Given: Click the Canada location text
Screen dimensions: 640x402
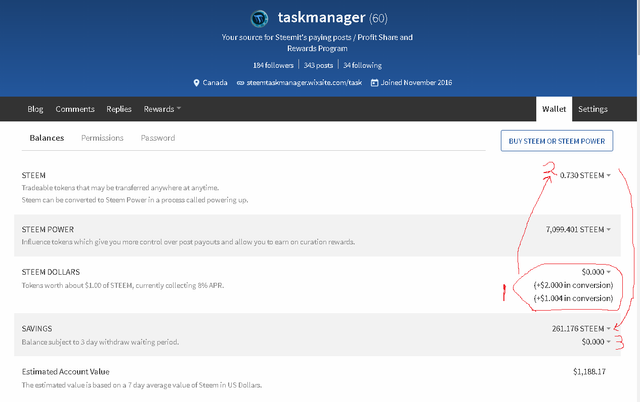Looking at the screenshot, I should click(x=215, y=83).
